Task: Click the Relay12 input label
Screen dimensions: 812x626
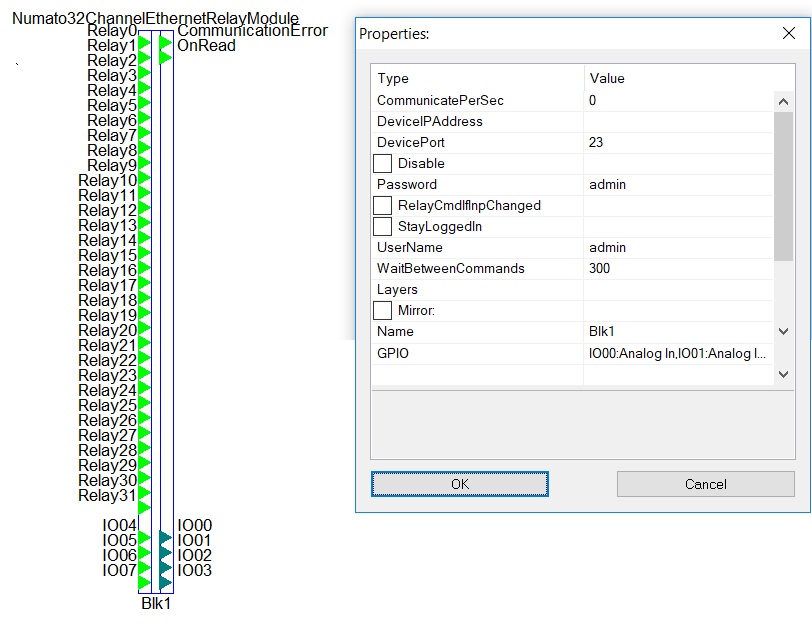Action: [x=108, y=211]
